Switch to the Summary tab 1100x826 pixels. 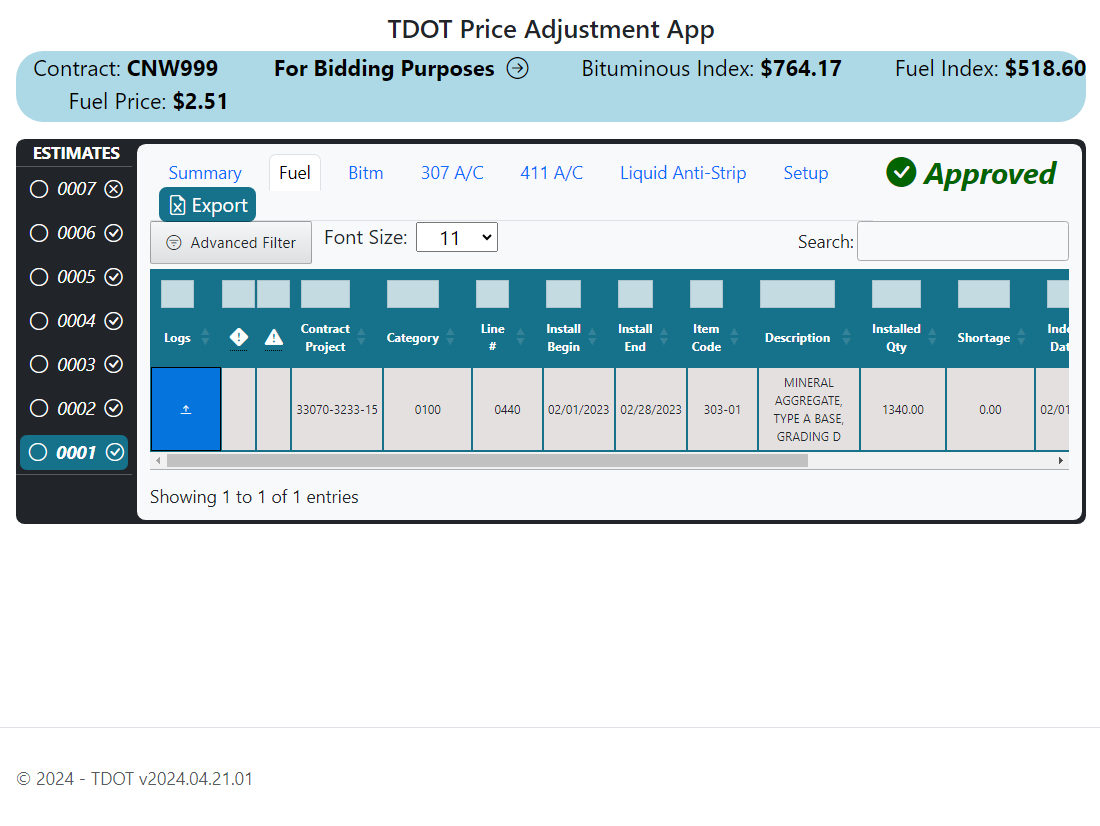click(205, 173)
